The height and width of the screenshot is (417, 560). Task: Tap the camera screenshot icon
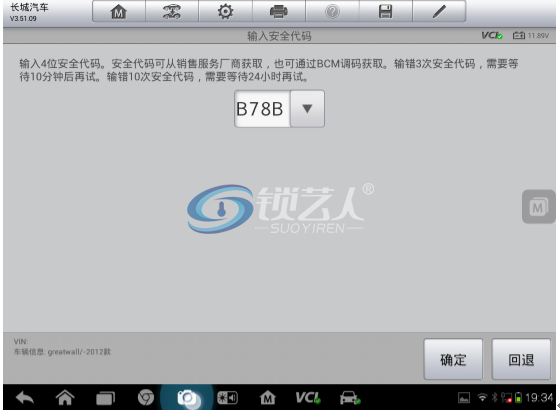[186, 397]
